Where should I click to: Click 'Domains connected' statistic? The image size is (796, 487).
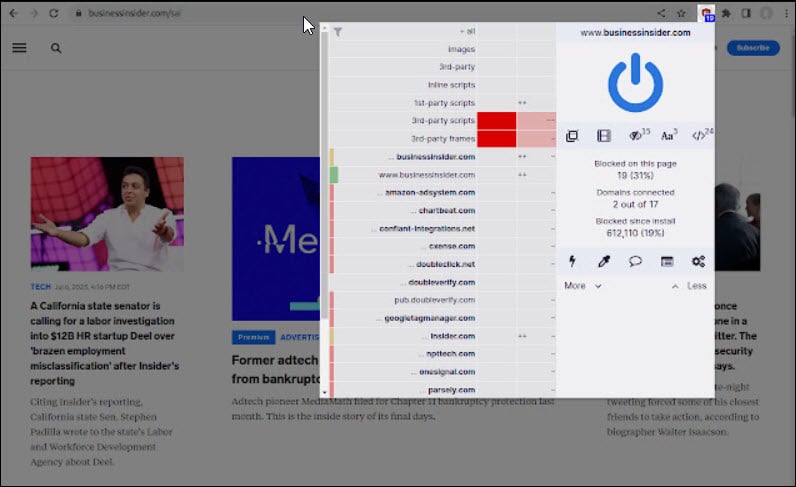[x=635, y=198]
